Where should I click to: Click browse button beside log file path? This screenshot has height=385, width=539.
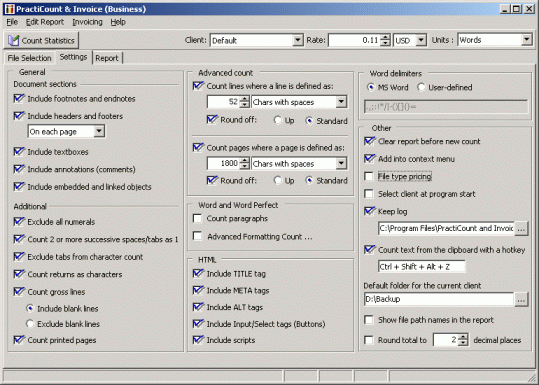(521, 229)
